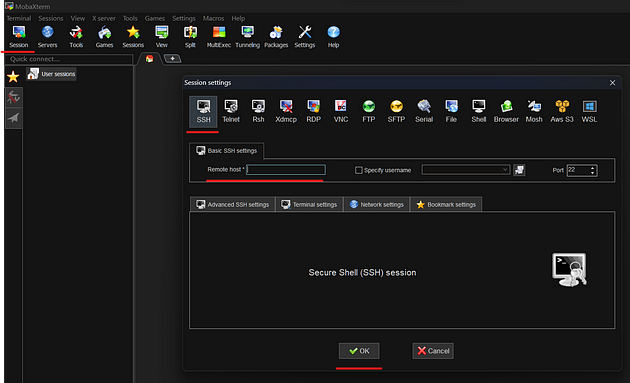This screenshot has height=383, width=630.
Task: Select the Mosh session type
Action: [x=534, y=111]
